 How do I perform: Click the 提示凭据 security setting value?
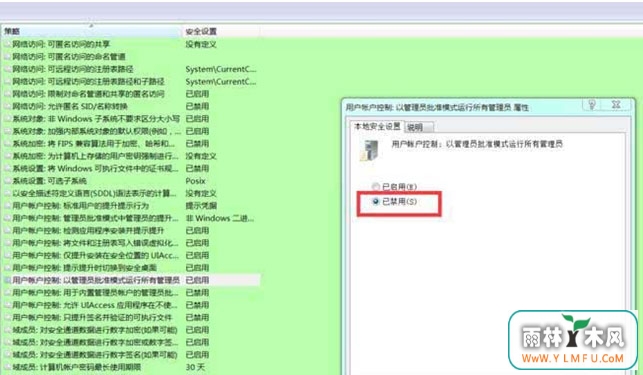pyautogui.click(x=201, y=206)
